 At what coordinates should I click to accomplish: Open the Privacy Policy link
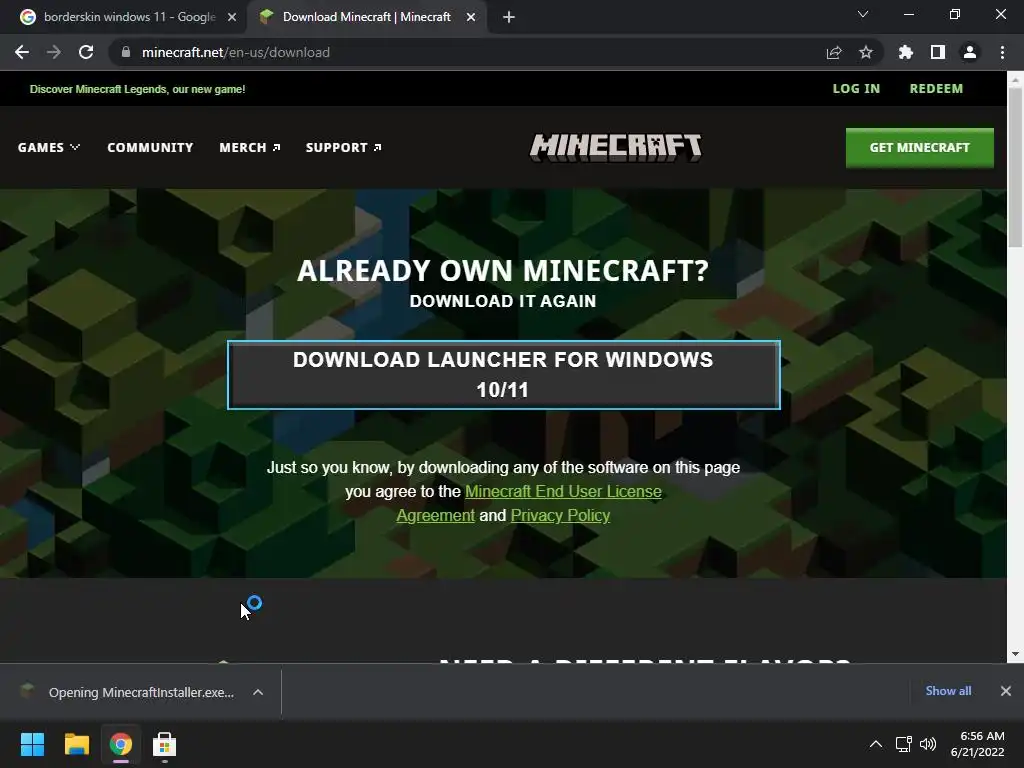(560, 515)
